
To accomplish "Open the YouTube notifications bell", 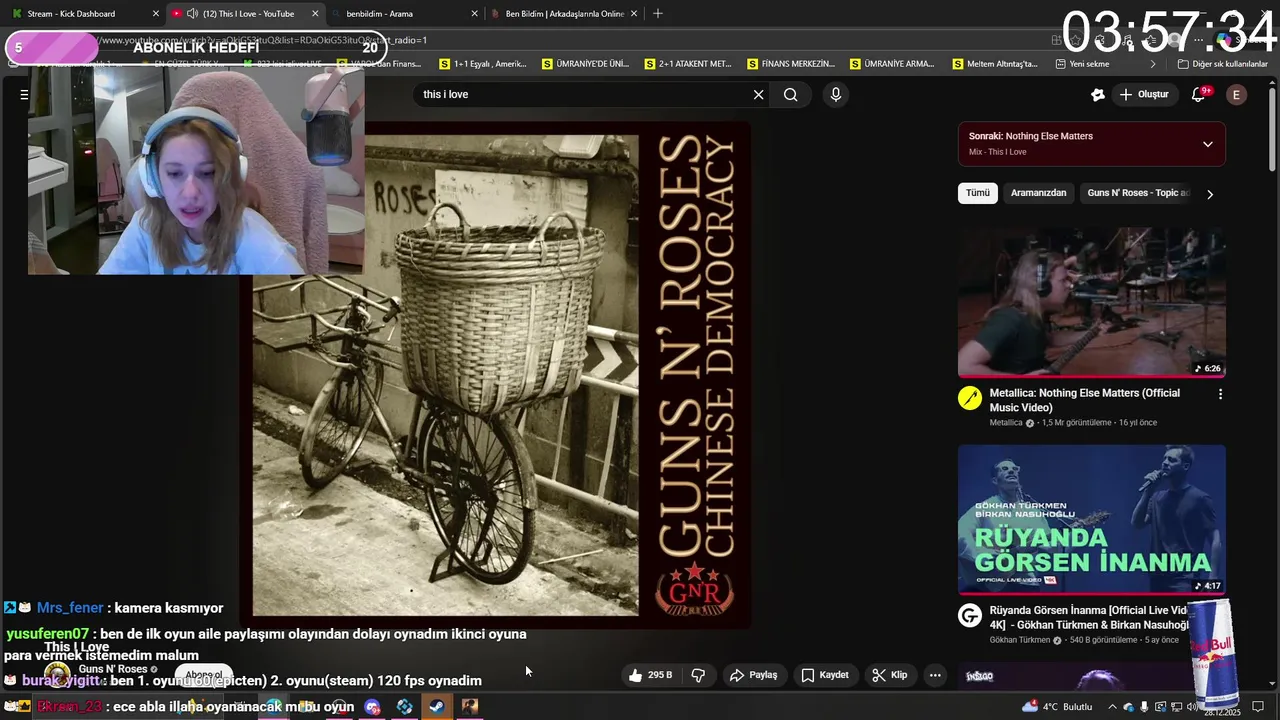I will [1198, 94].
